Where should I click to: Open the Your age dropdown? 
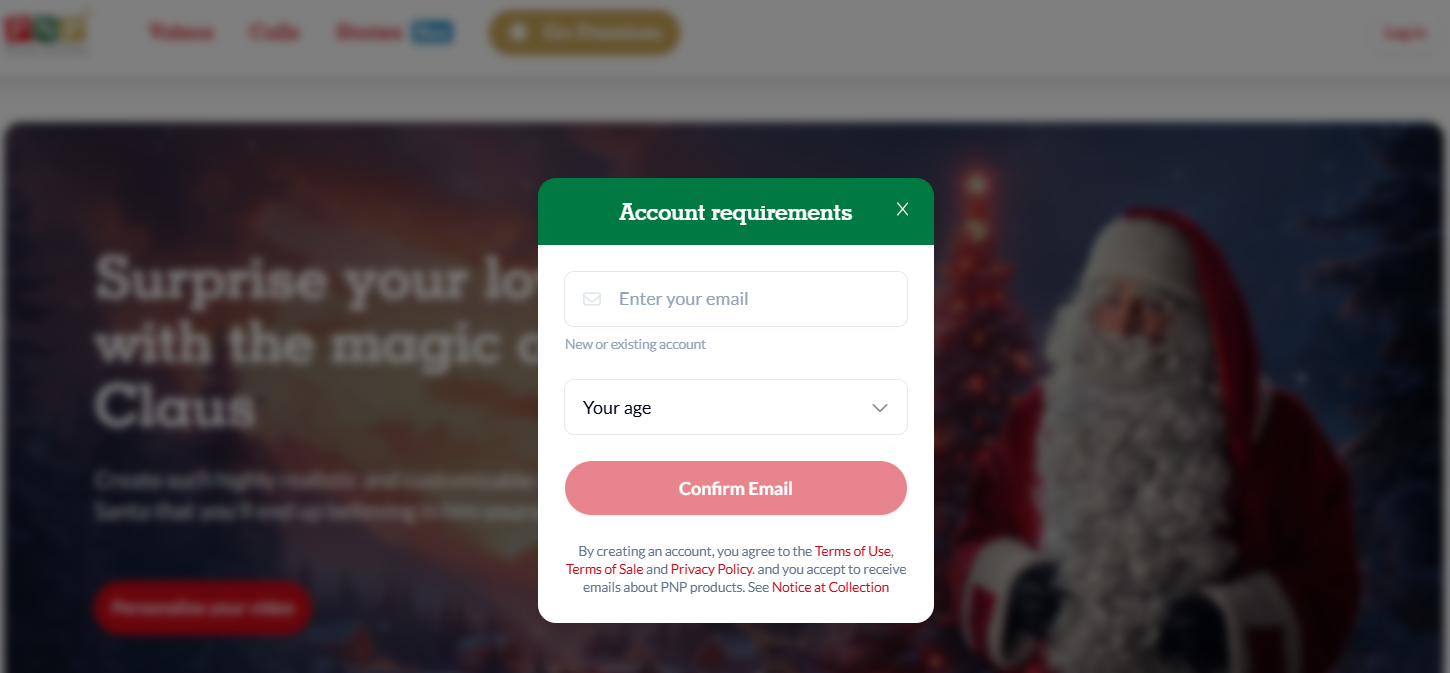point(735,407)
